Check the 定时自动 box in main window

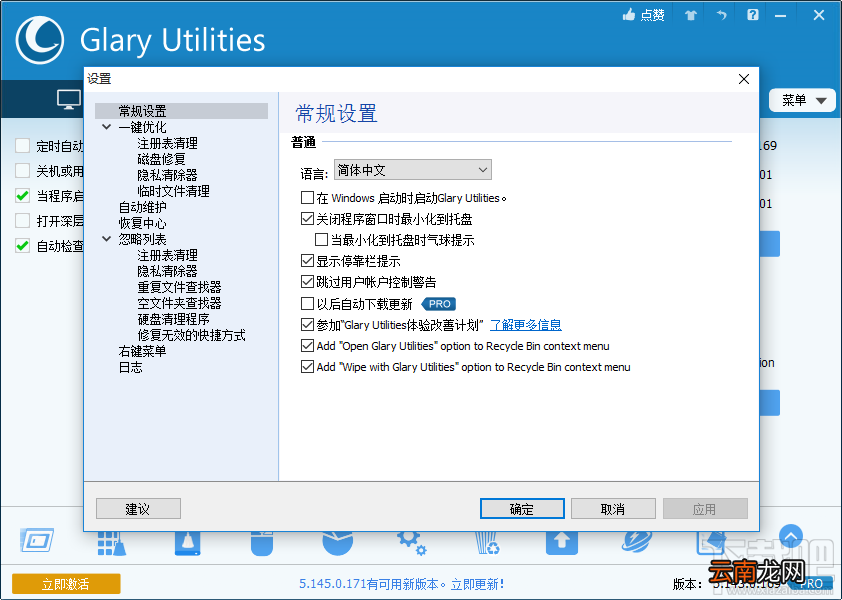pos(23,146)
